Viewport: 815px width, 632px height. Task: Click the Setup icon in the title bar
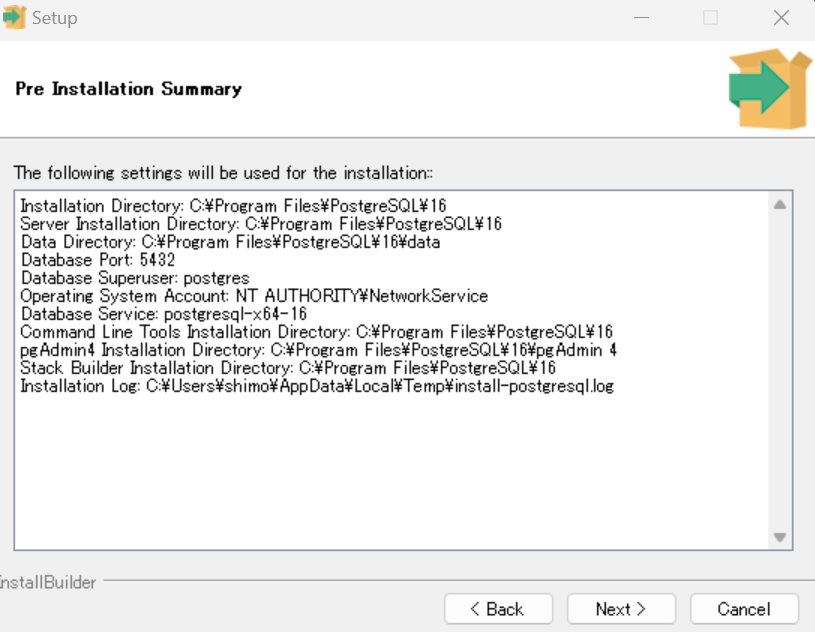(x=14, y=17)
